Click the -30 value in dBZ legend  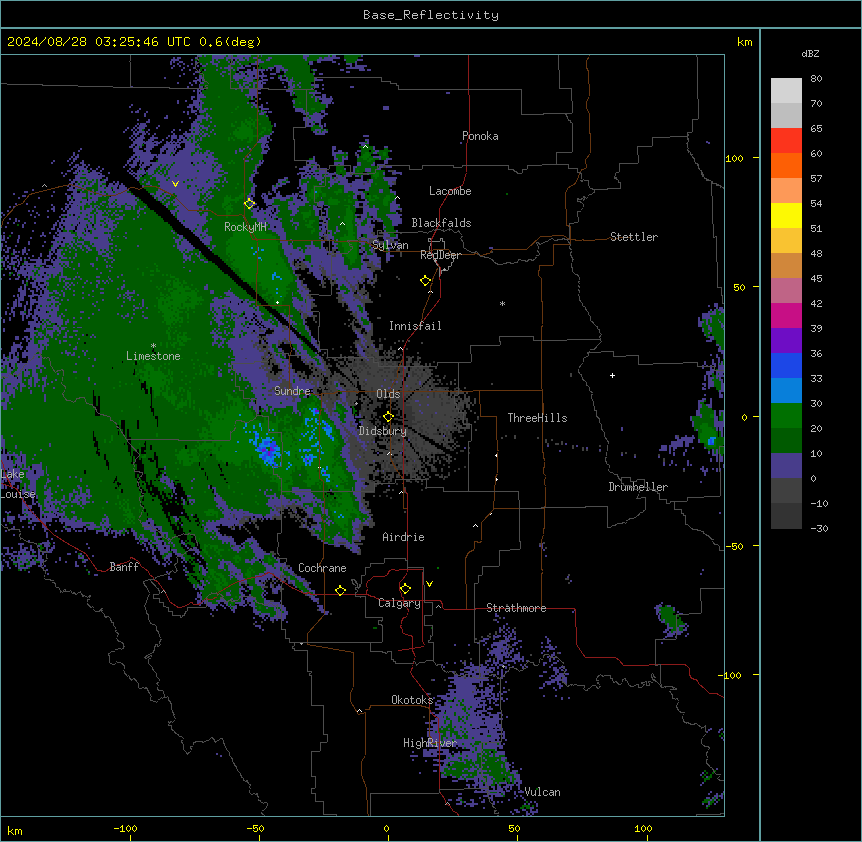[x=819, y=528]
